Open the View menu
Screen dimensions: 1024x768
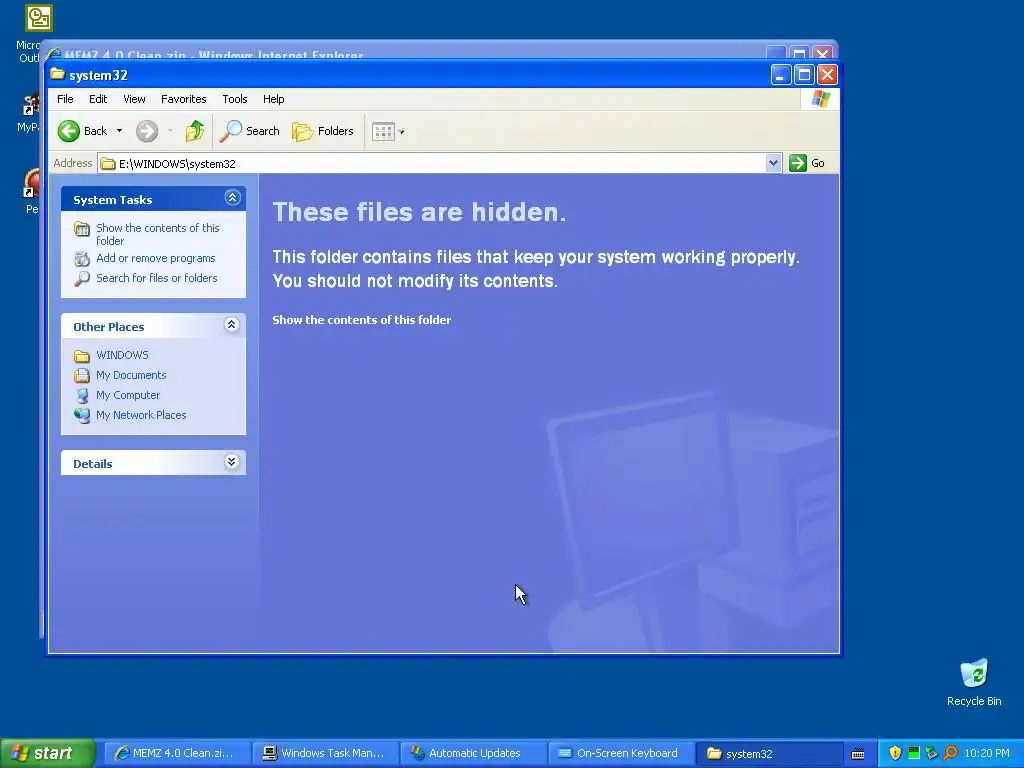(x=134, y=99)
